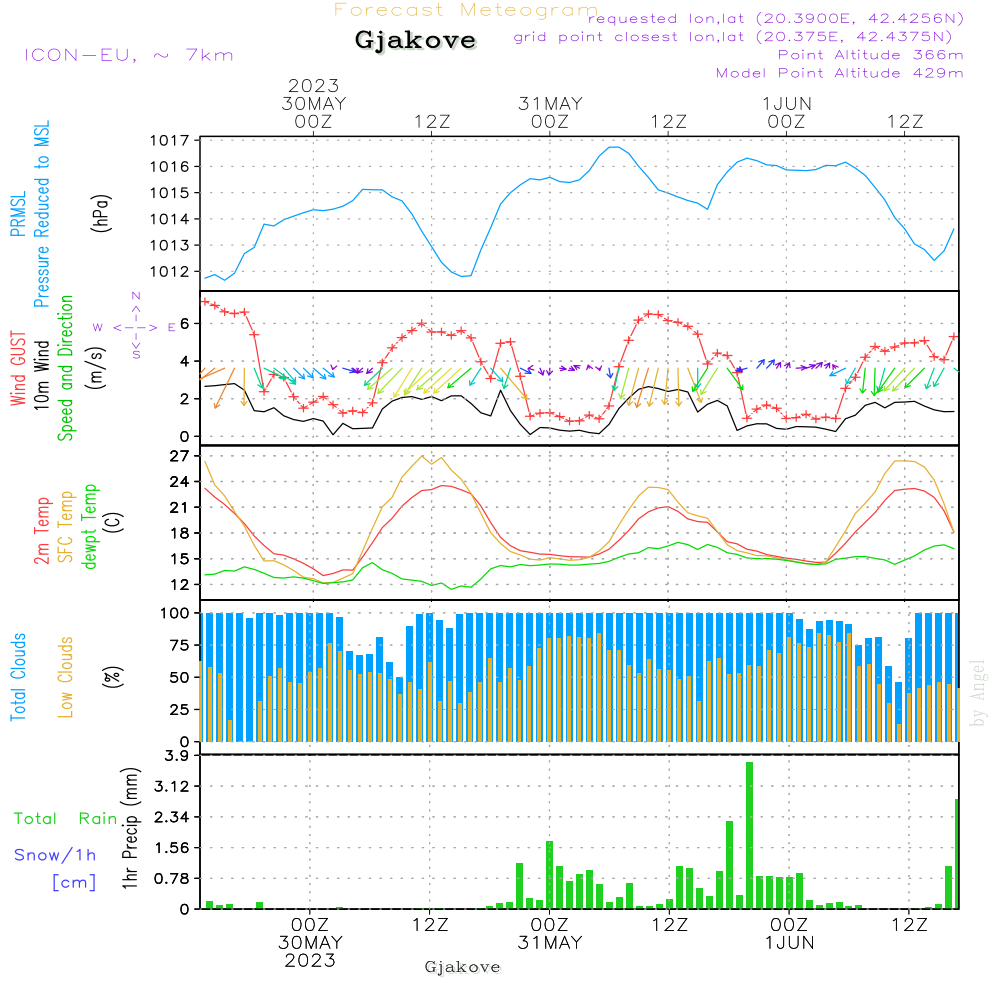Click the temperature axis value 15

[180, 559]
